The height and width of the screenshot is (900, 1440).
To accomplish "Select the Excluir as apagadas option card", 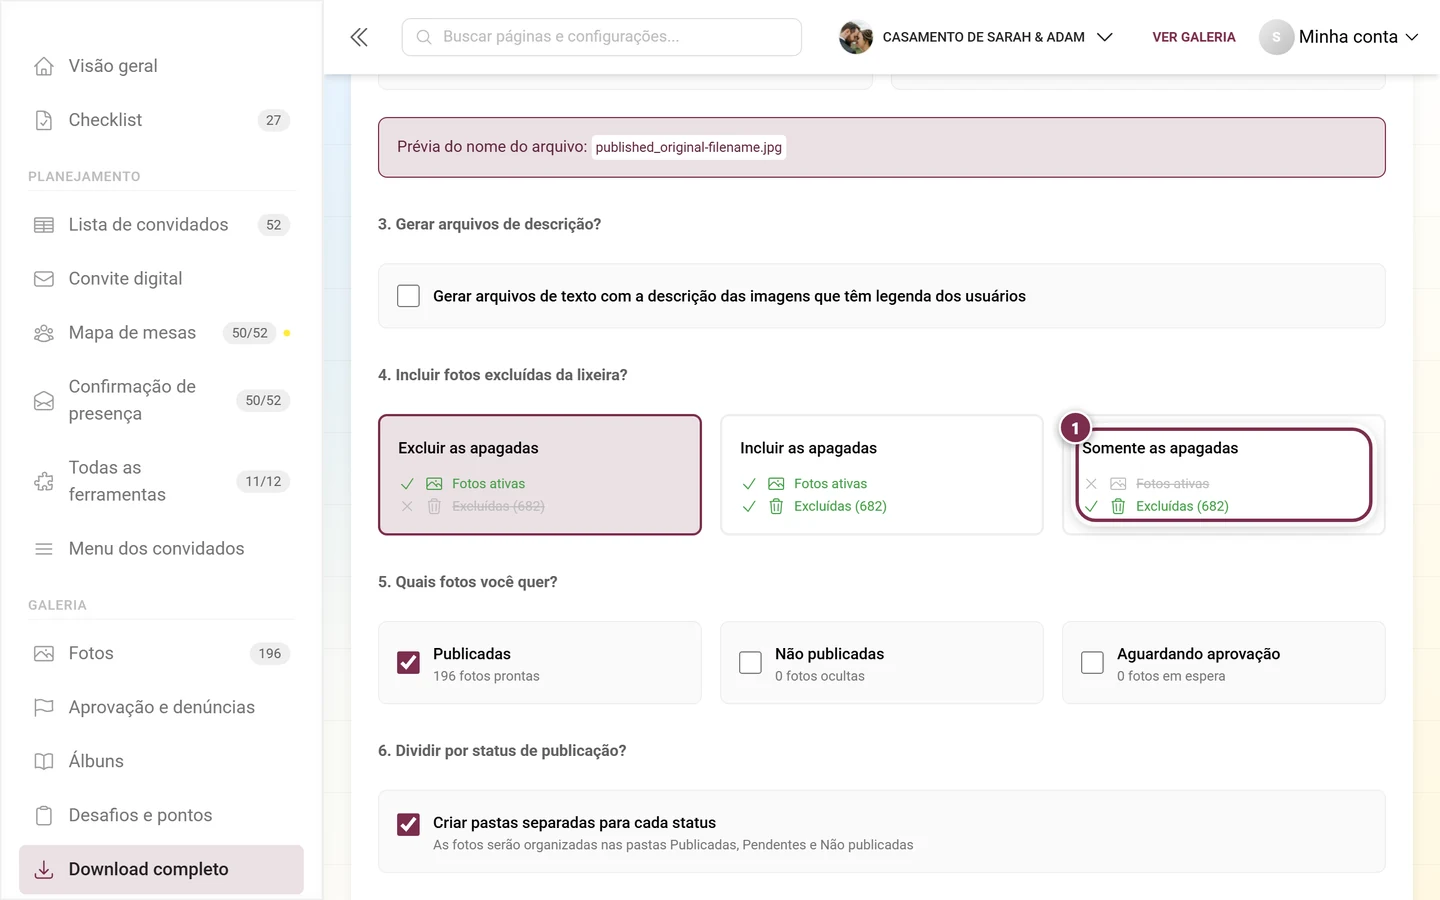I will 540,475.
